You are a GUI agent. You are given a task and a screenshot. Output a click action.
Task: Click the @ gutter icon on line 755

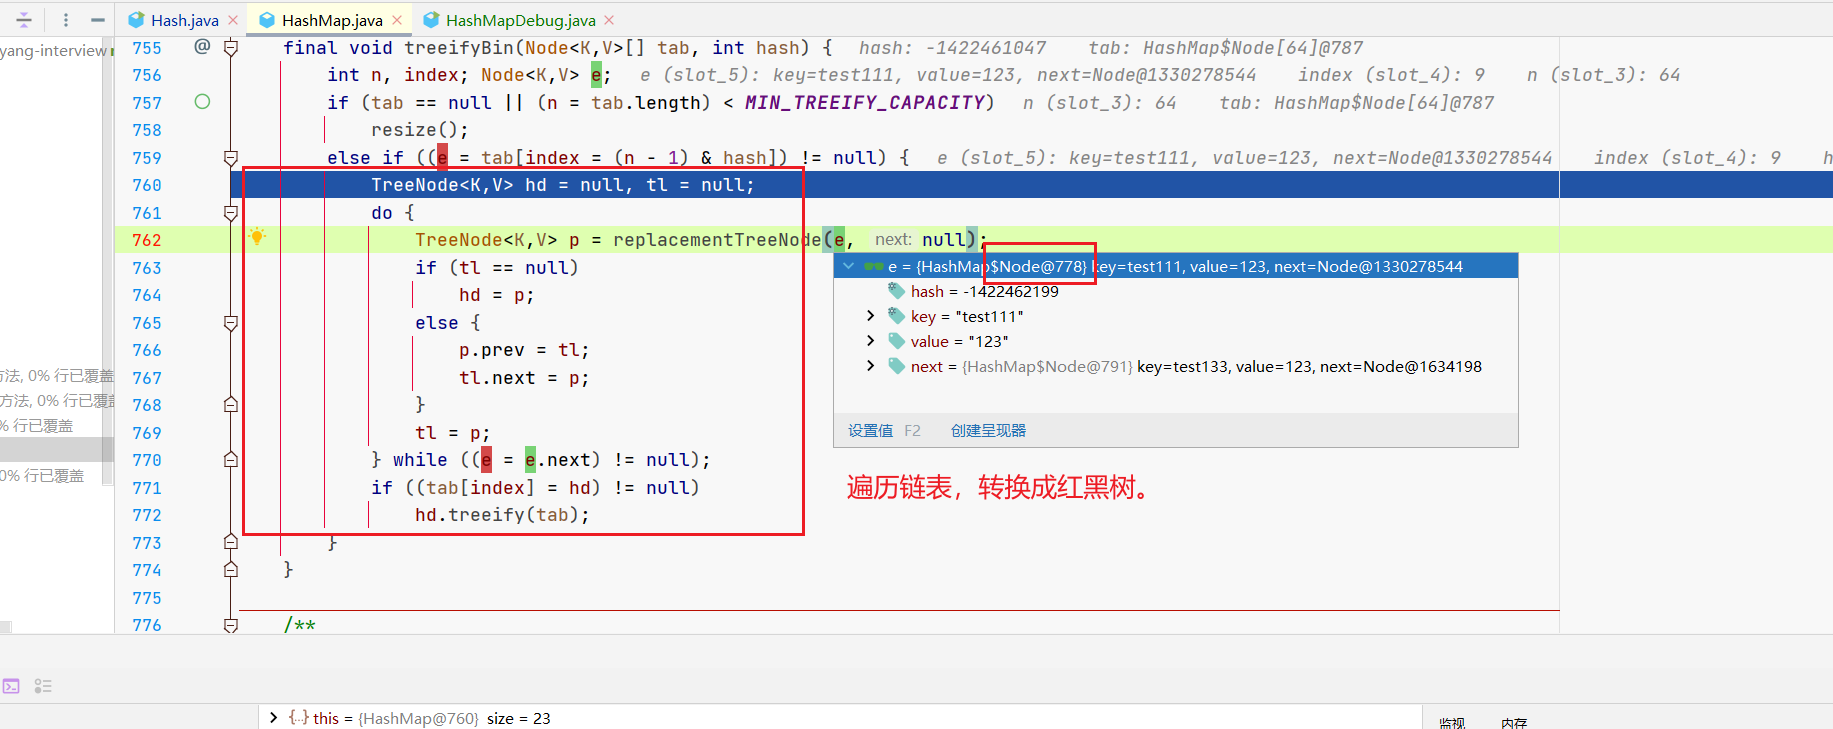(202, 46)
